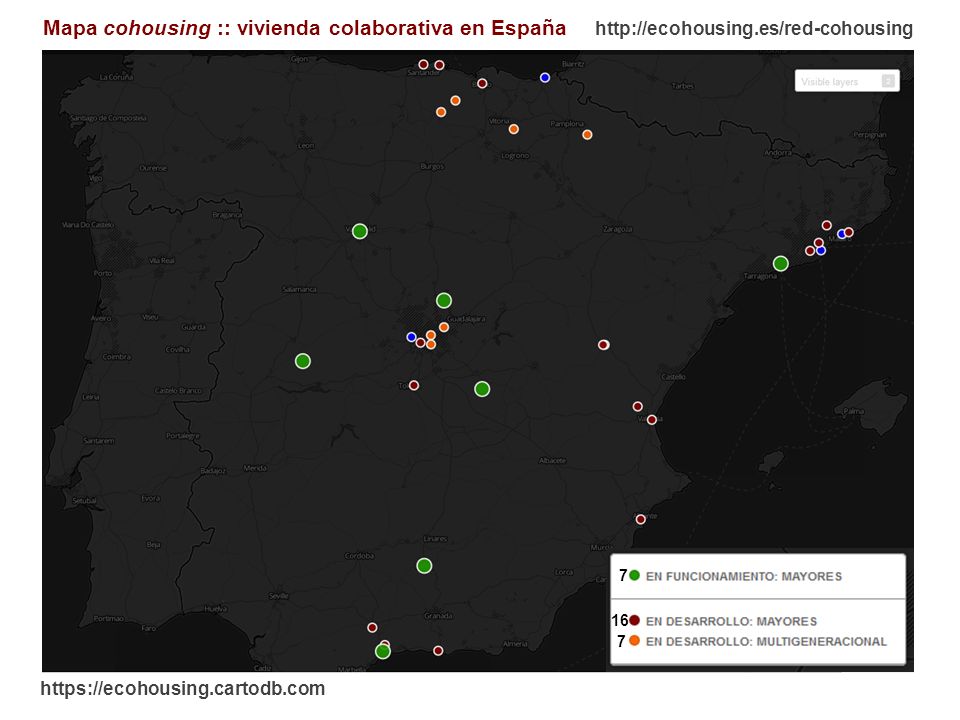Click the dark red legend dot for Mayores
960x720 pixels.
(x=634, y=621)
